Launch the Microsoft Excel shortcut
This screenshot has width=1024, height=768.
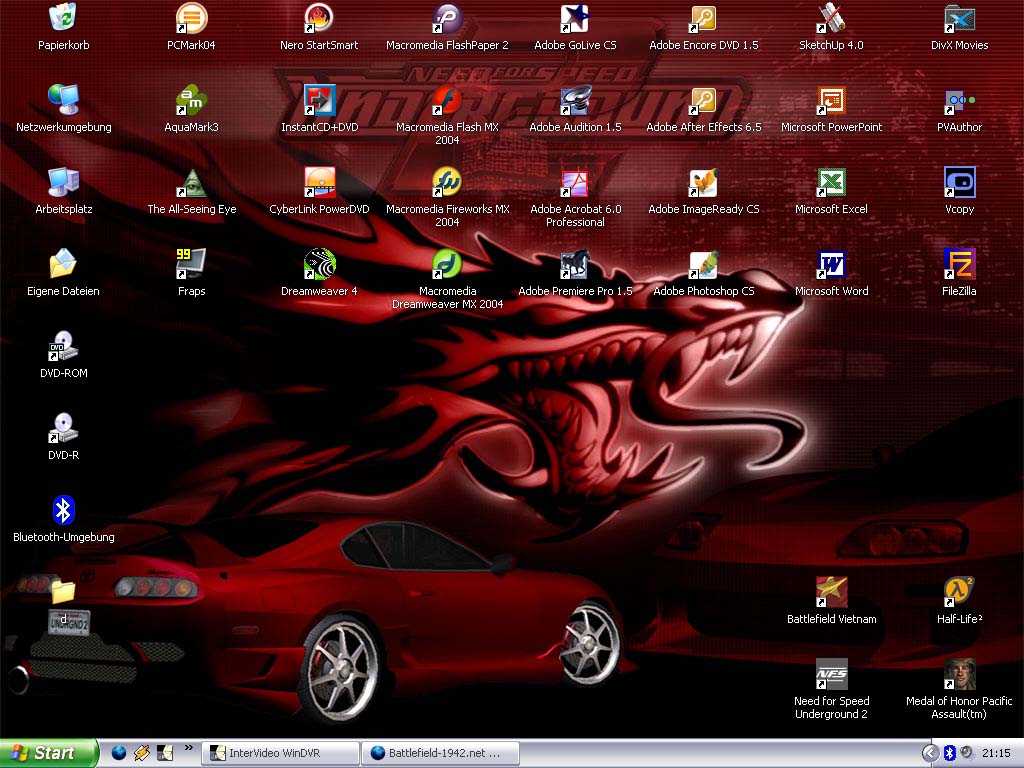[831, 182]
